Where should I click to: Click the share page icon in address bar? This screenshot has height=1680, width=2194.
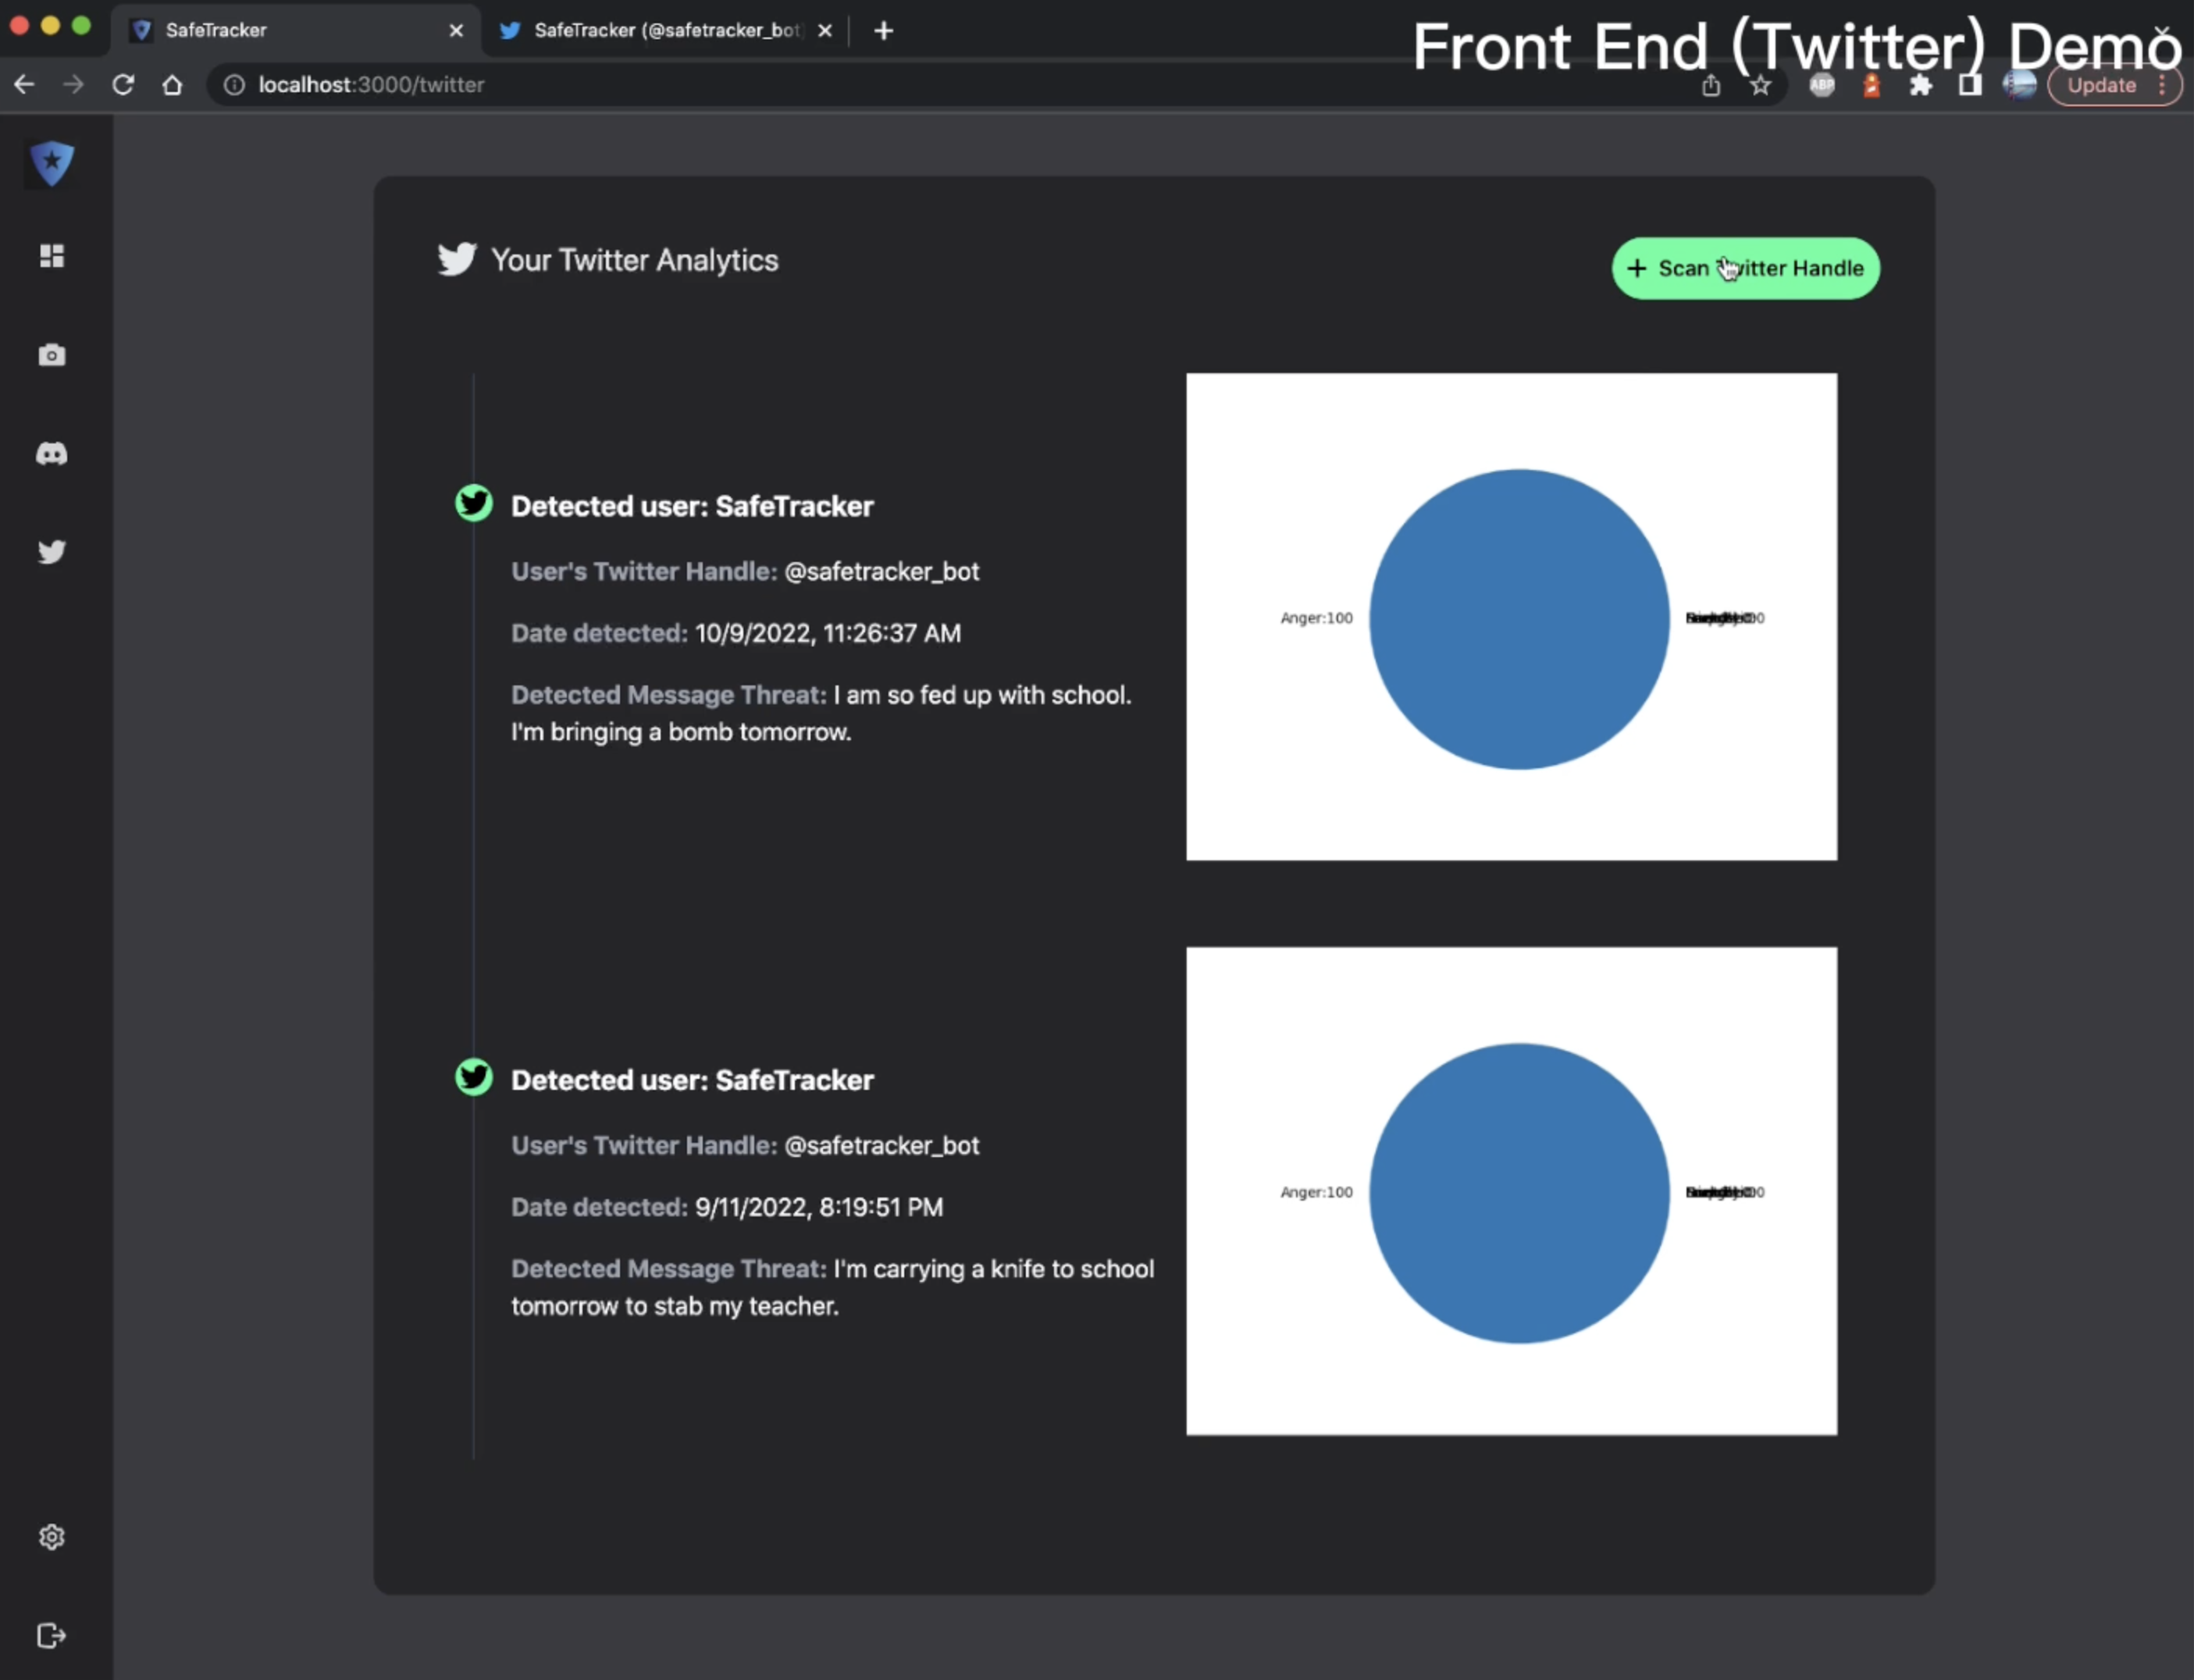[1711, 86]
